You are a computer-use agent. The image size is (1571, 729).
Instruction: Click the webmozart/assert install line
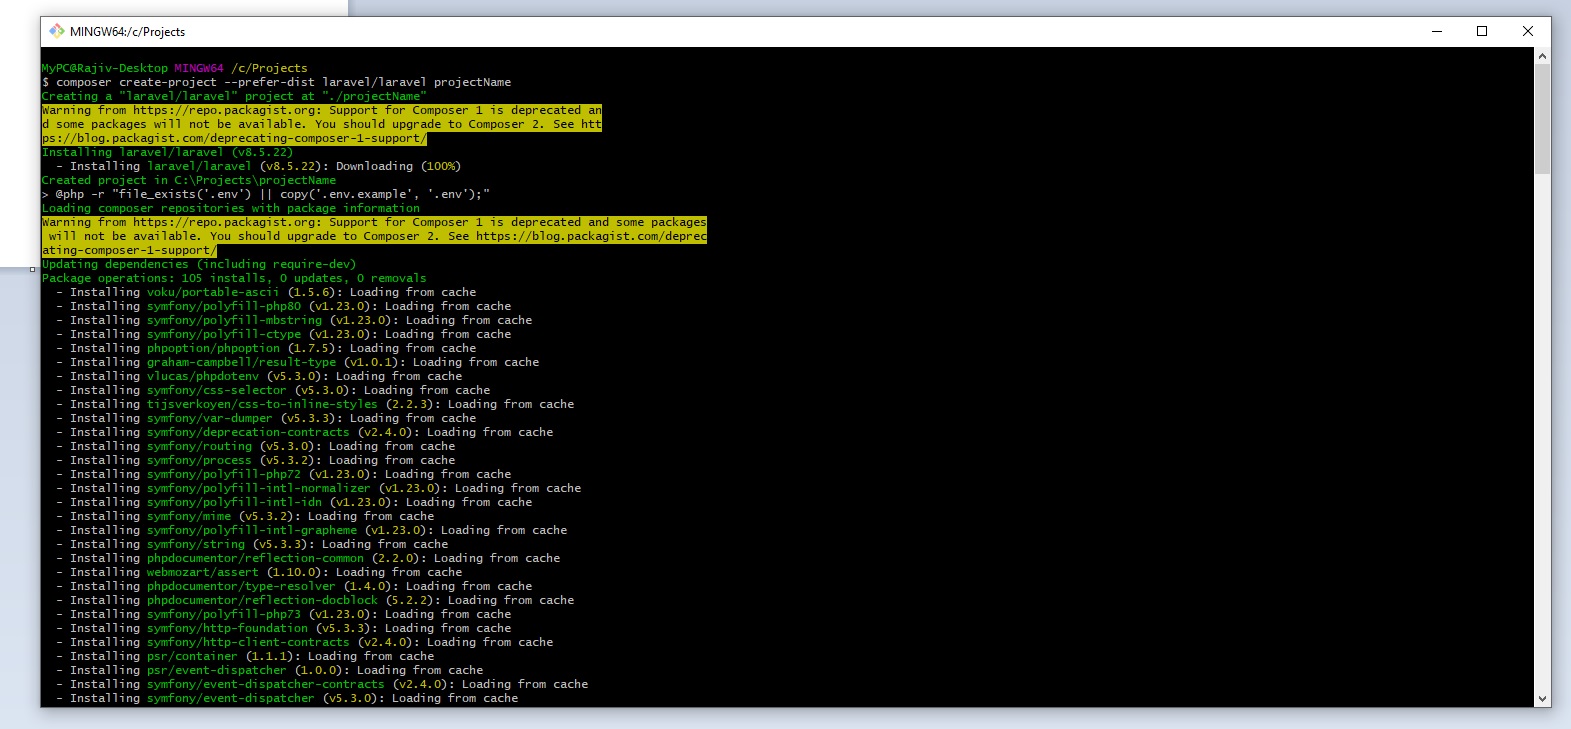point(259,572)
